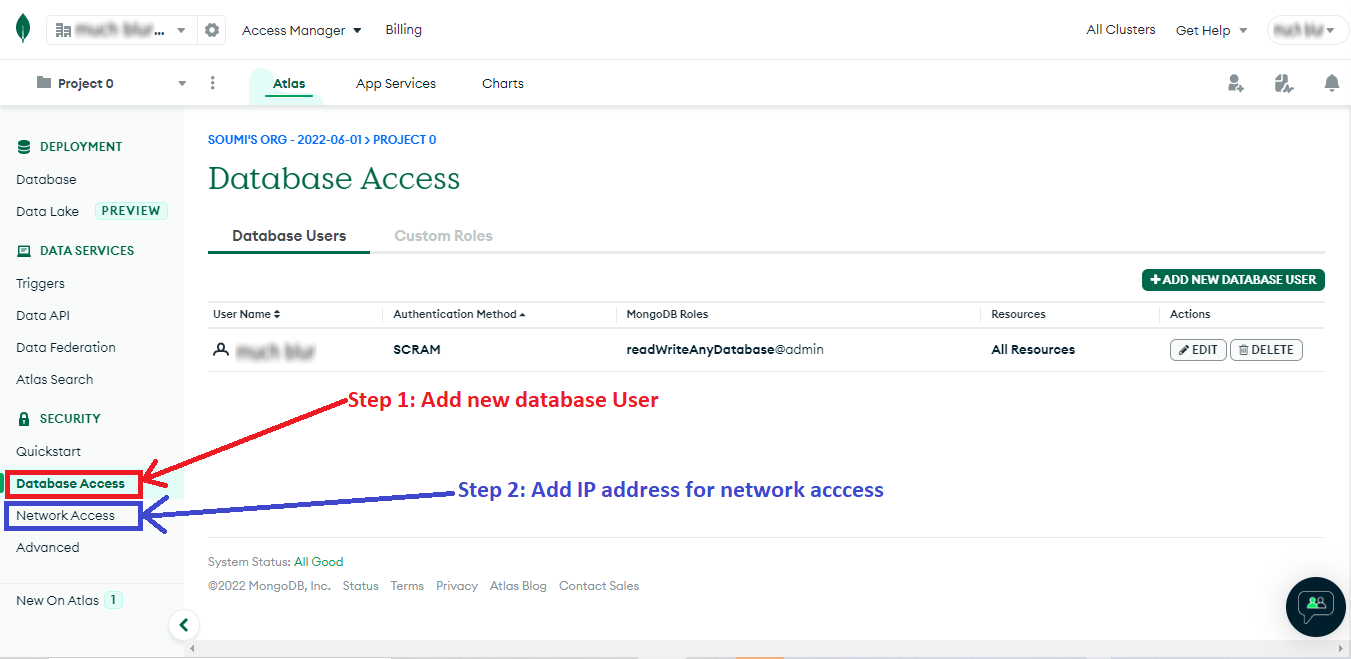Open the Project 0 selector dropdown
Screen dimensions: 1351x659
[x=181, y=83]
